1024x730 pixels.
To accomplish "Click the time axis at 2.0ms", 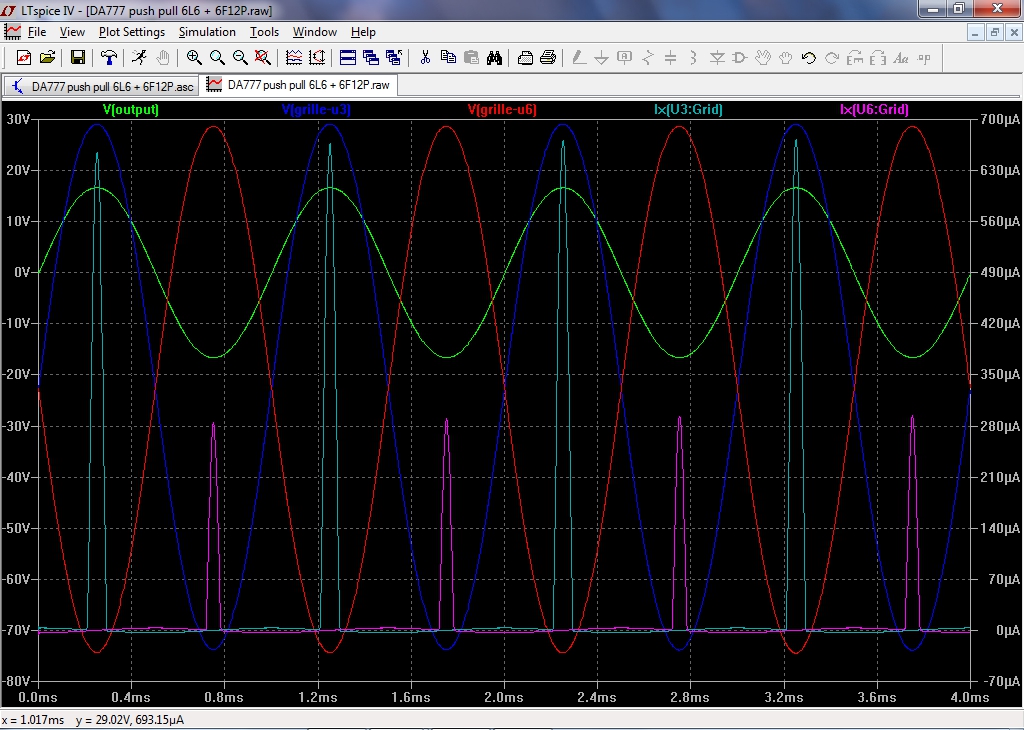I will (504, 697).
